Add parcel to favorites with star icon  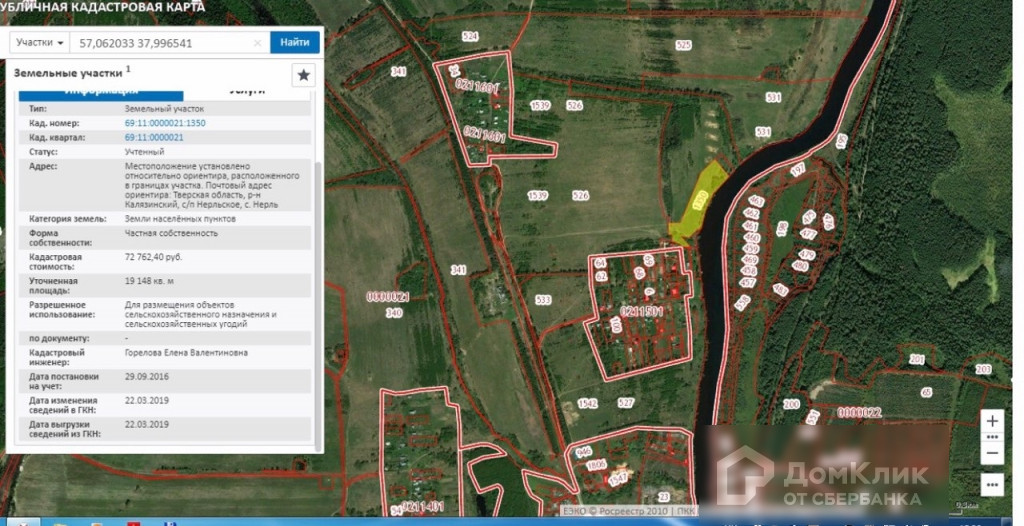[304, 75]
